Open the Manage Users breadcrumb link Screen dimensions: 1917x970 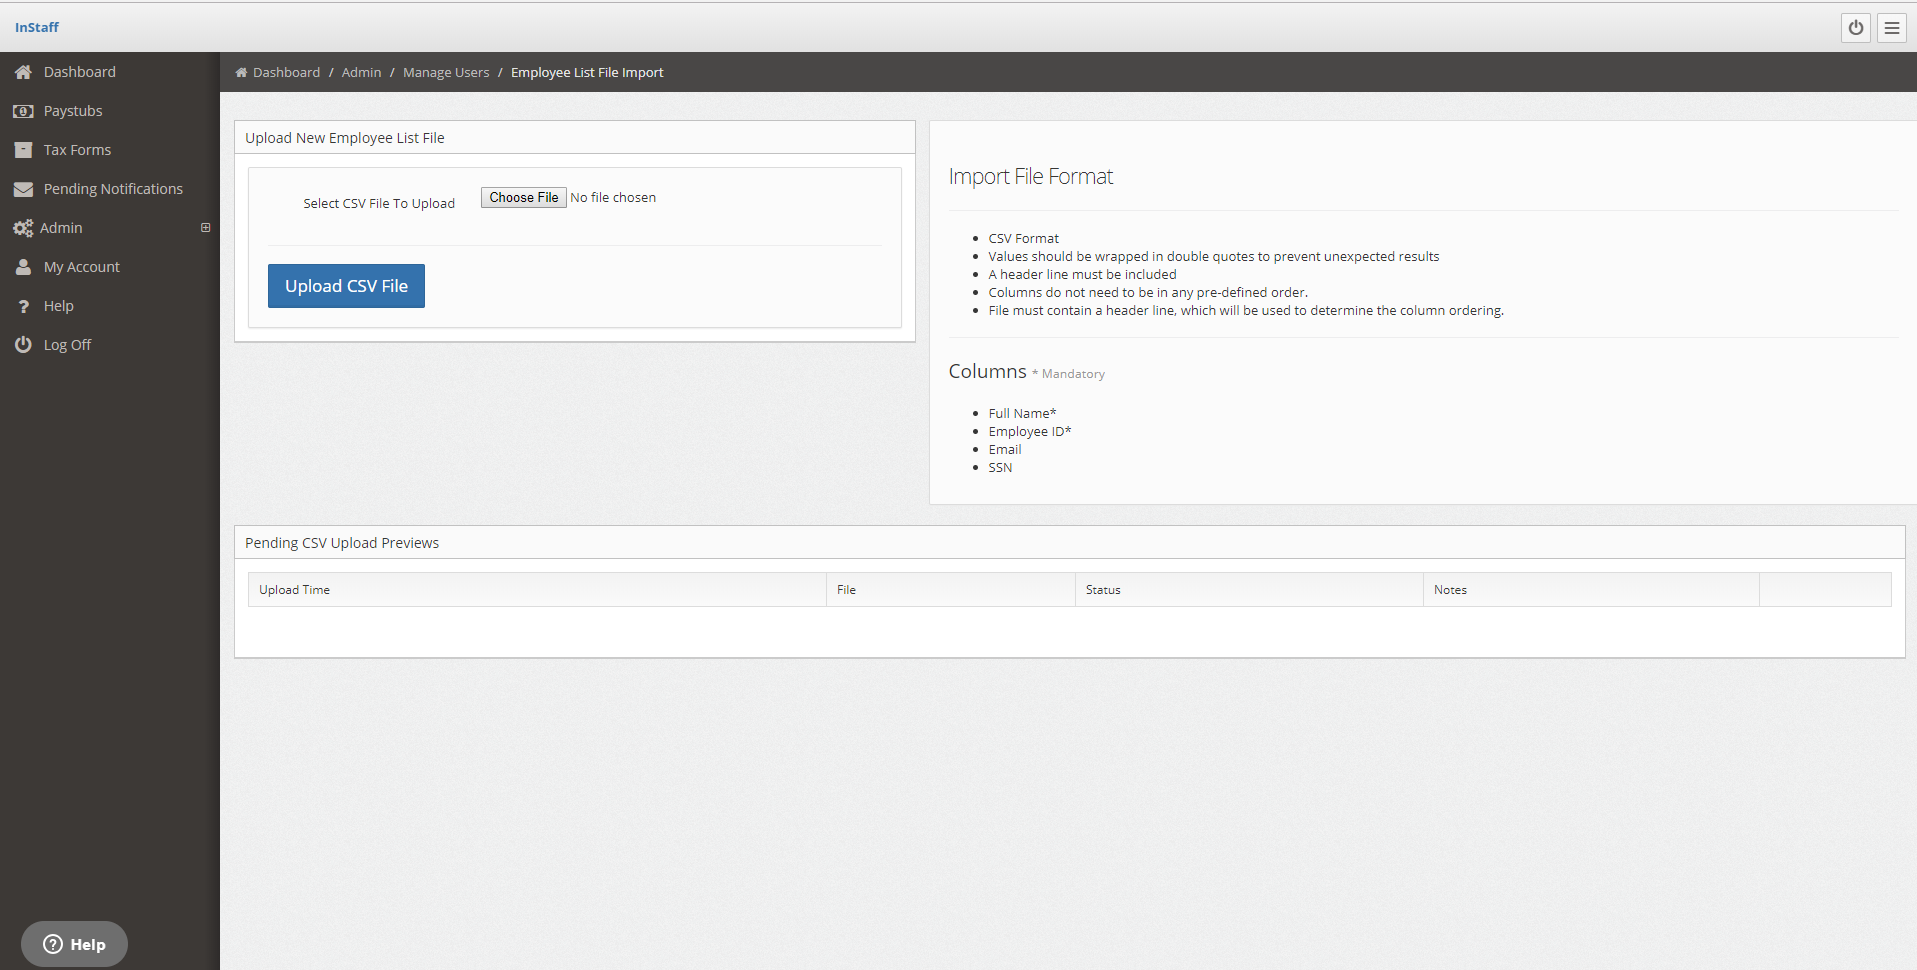[445, 72]
